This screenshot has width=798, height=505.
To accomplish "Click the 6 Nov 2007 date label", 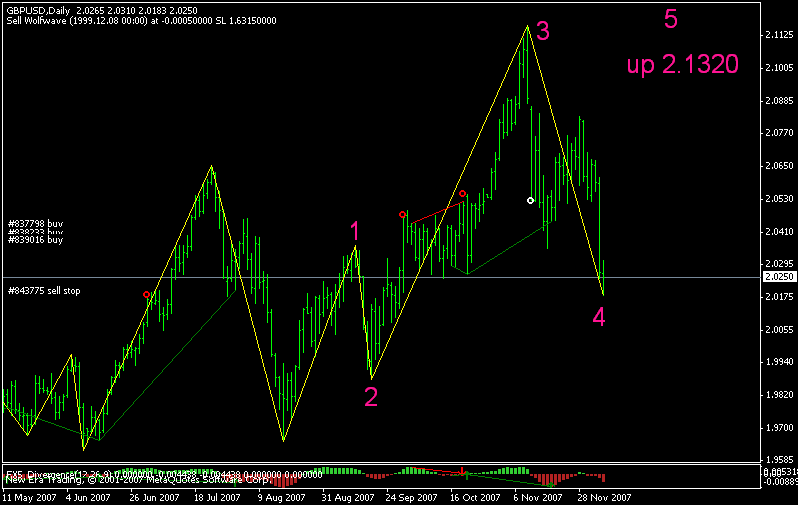I will 538,497.
